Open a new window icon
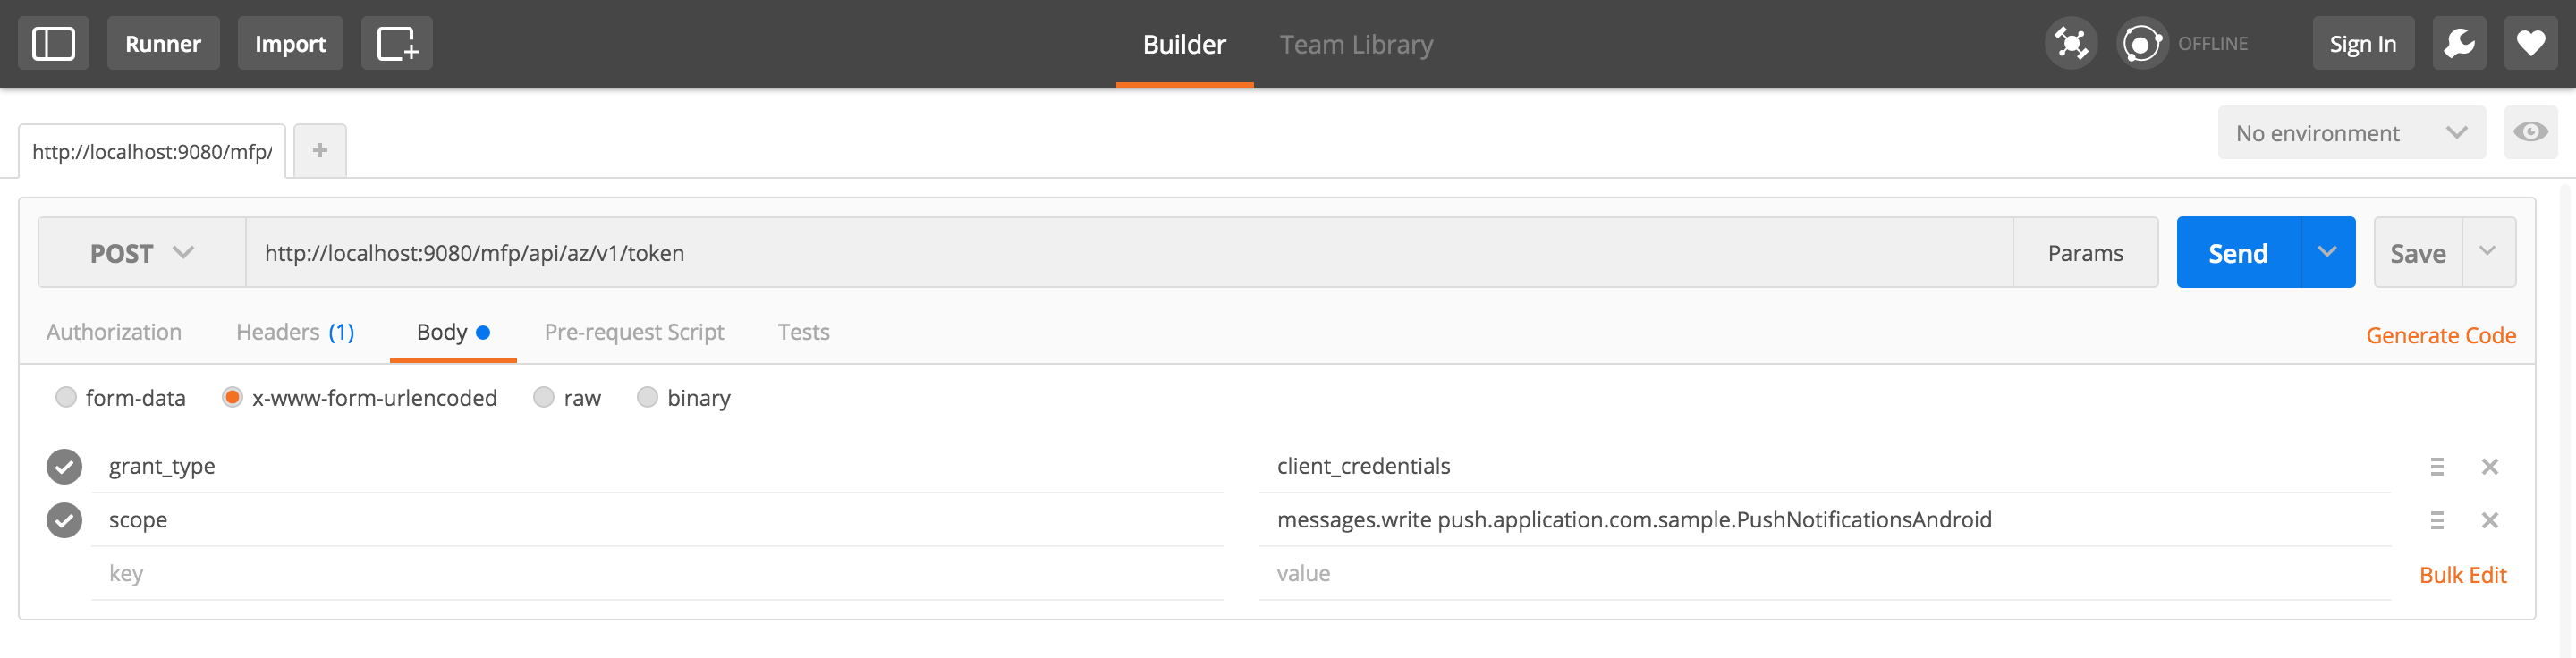Screen dimensions: 2576x658 coord(396,44)
